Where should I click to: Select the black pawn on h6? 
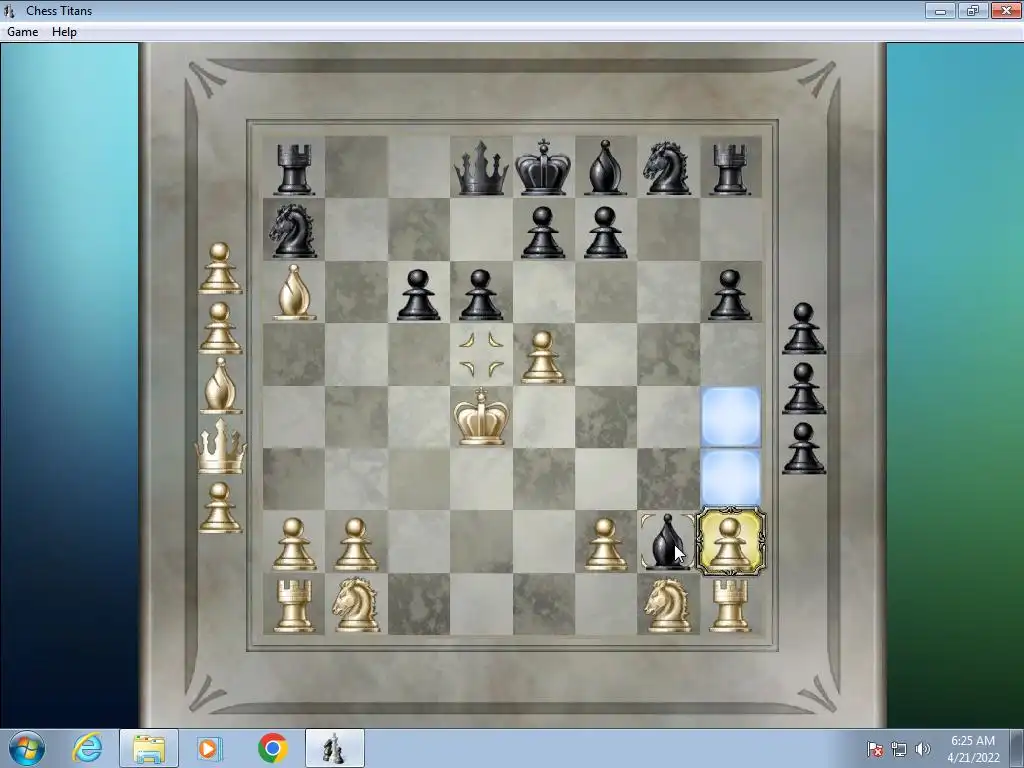[729, 295]
